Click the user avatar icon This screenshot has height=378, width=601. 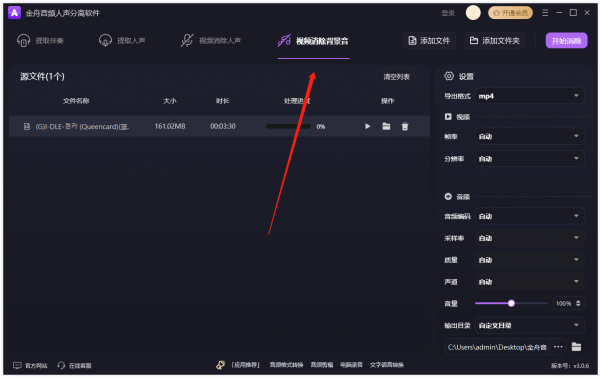pyautogui.click(x=473, y=13)
